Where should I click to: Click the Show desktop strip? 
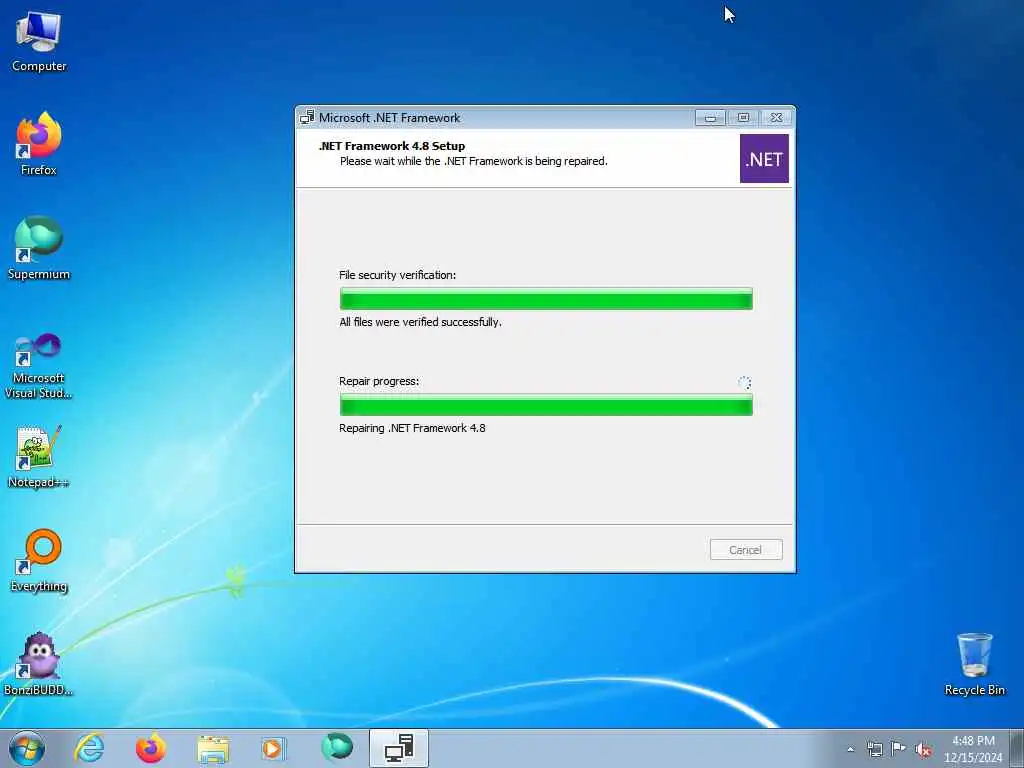pyautogui.click(x=1017, y=748)
